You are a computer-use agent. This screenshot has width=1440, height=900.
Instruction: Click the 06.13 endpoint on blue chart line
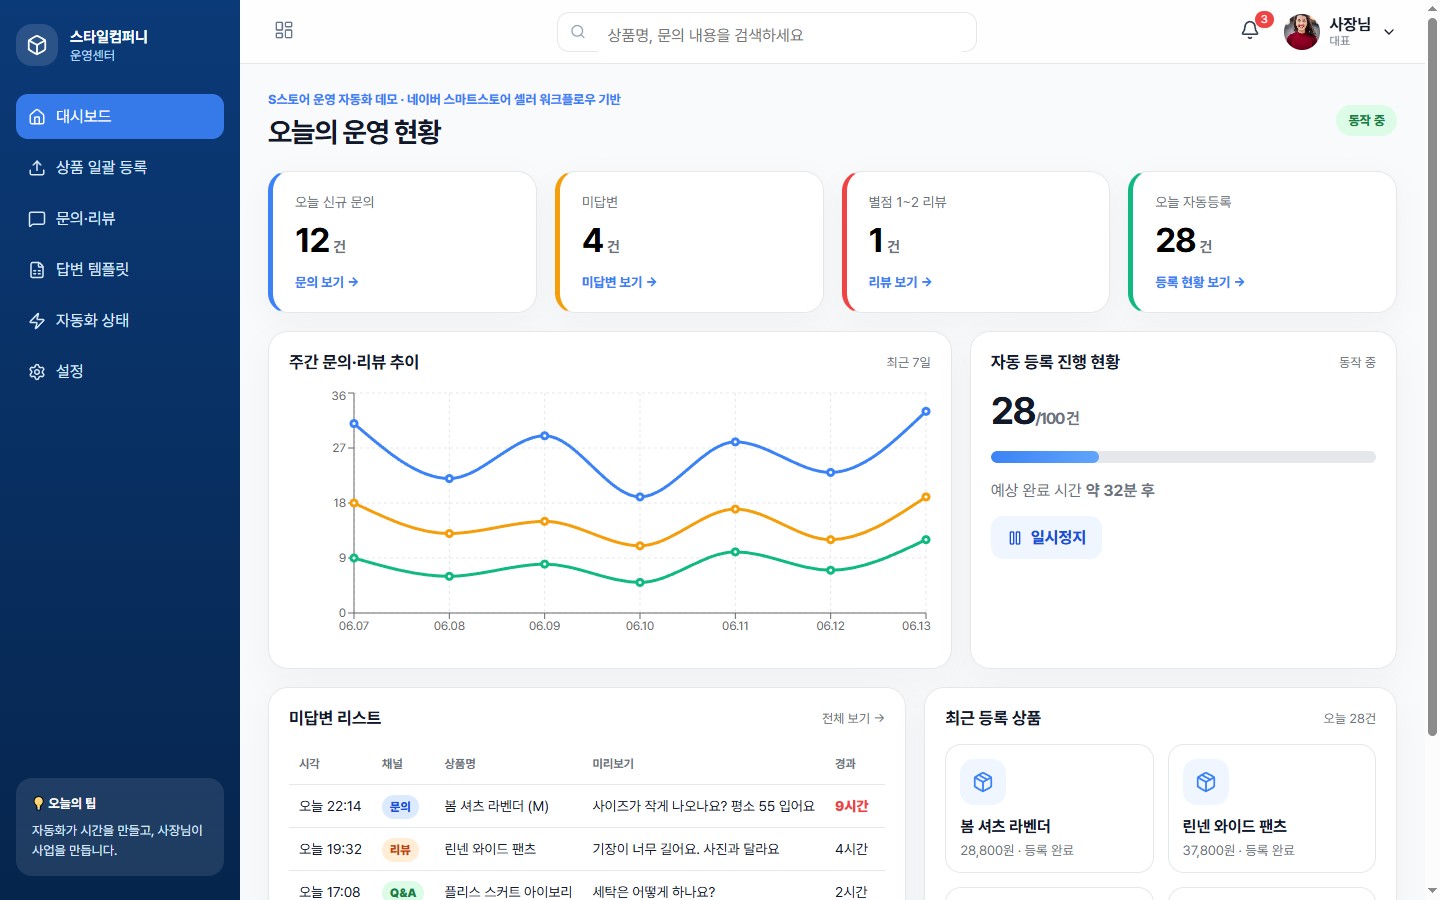pos(926,411)
